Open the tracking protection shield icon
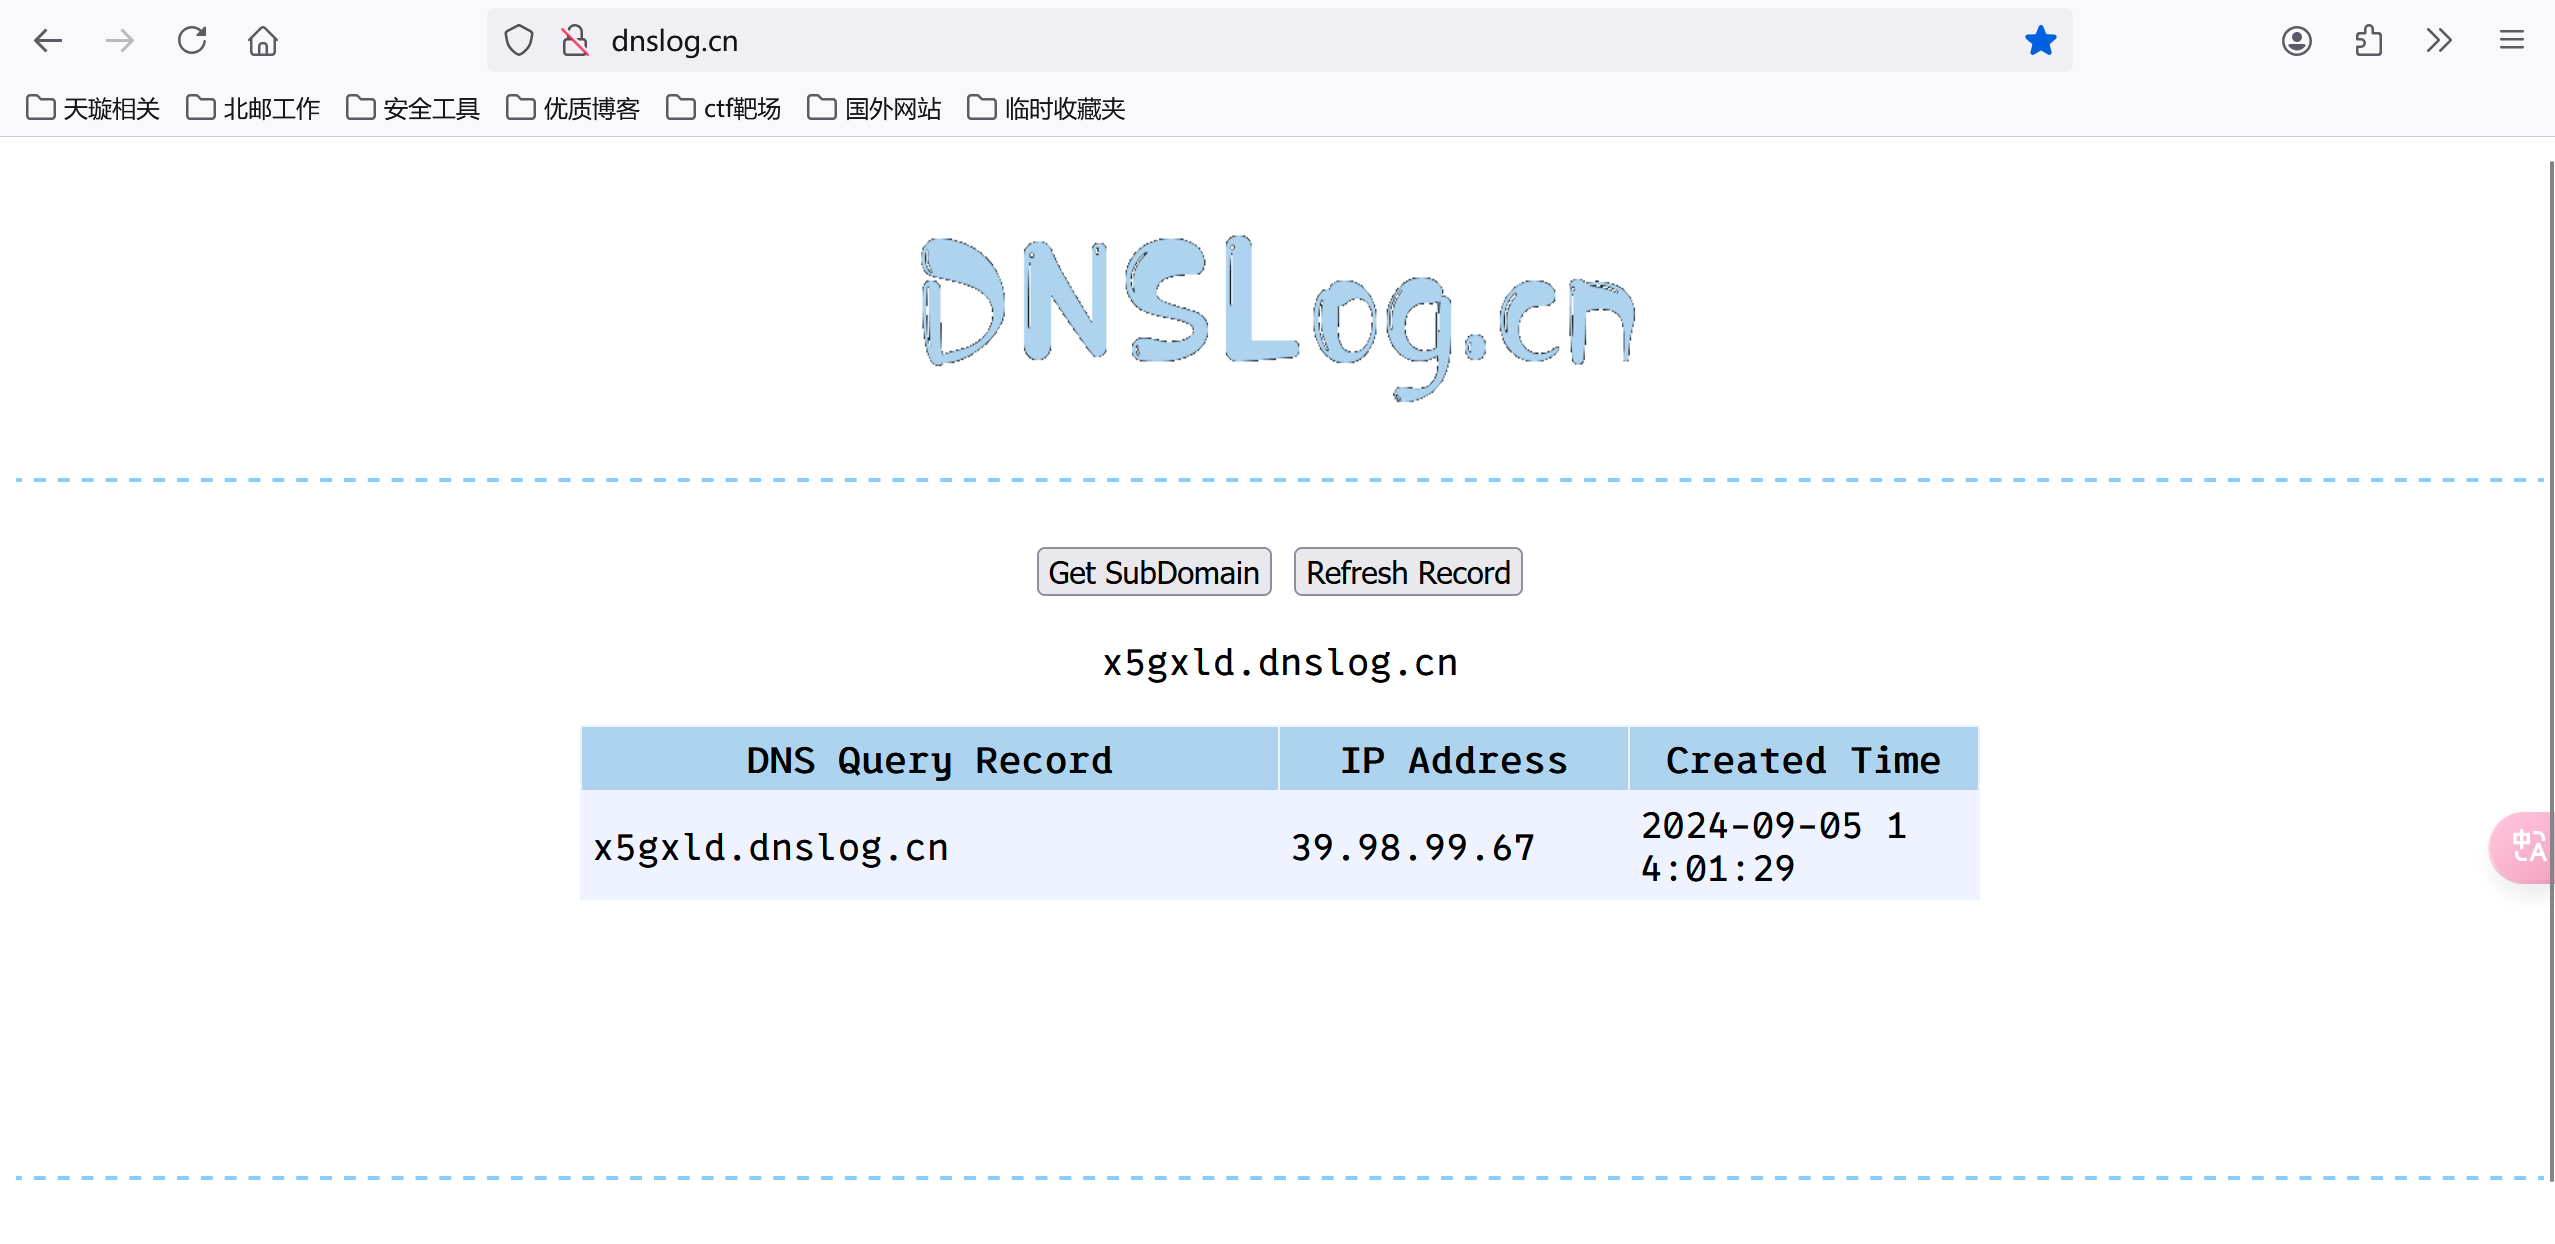The image size is (2555, 1244). point(518,41)
